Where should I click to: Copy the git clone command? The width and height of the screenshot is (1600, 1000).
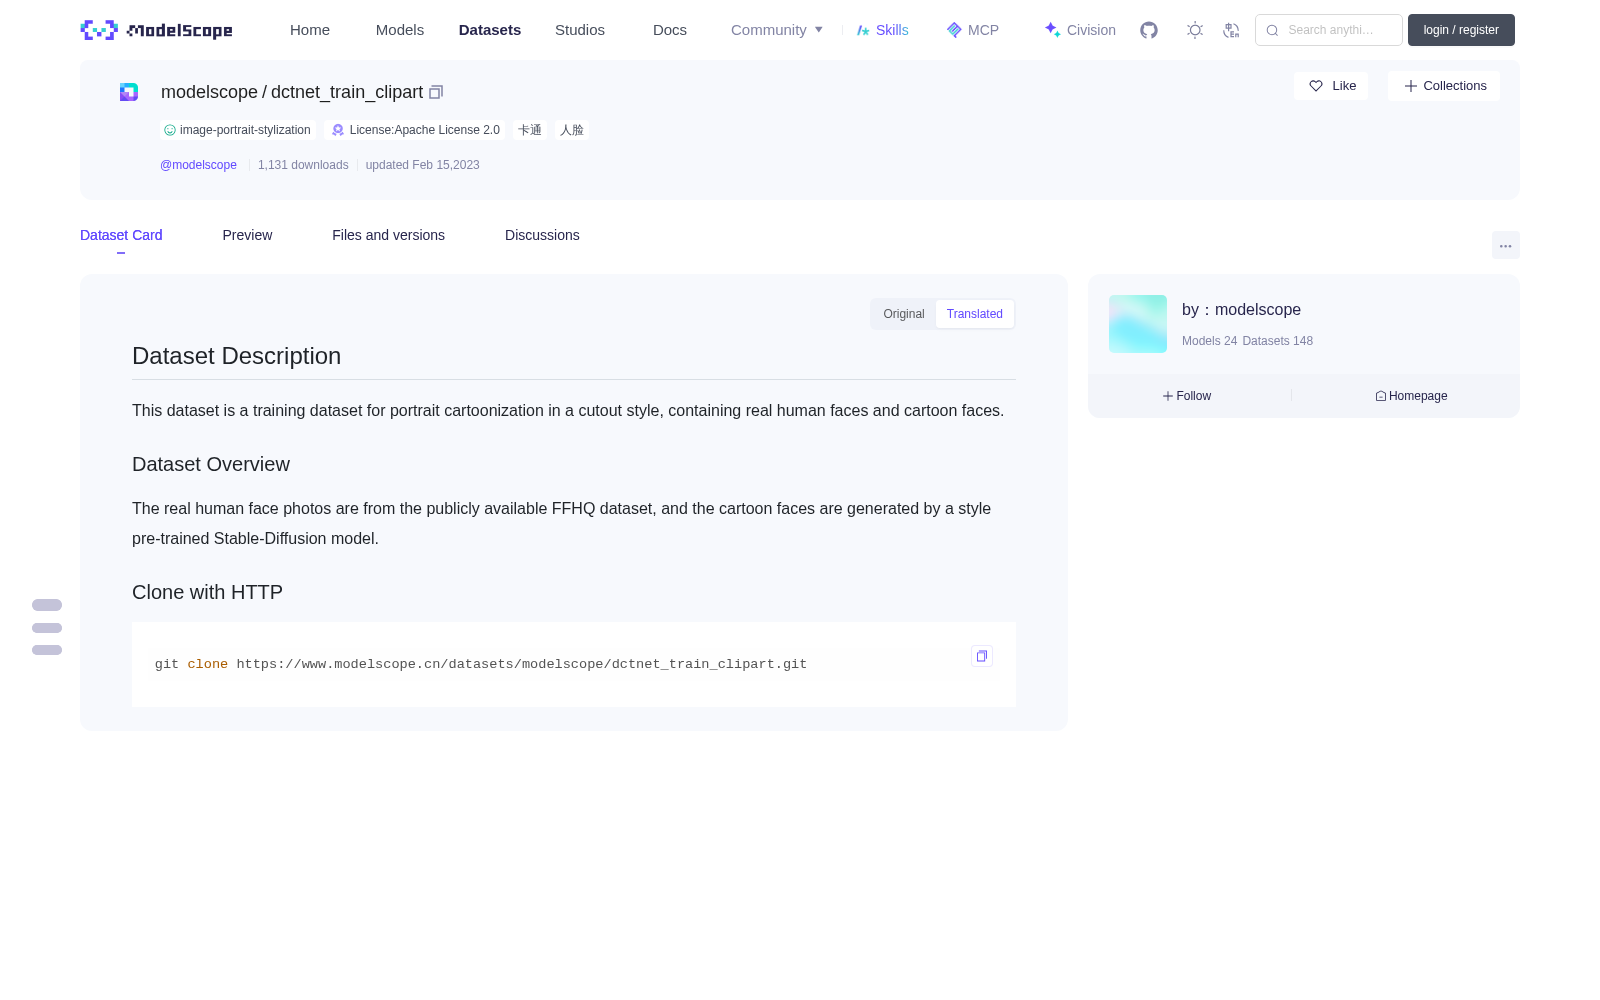click(982, 656)
